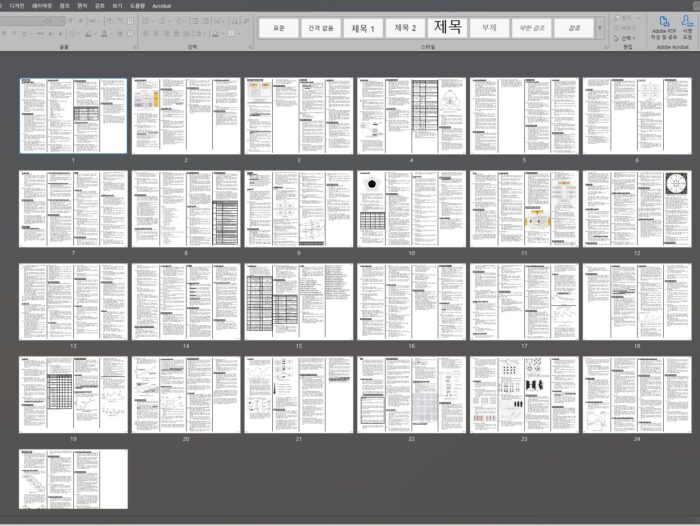Apply the 제목 1 style
The height and width of the screenshot is (526, 700).
[x=363, y=28]
